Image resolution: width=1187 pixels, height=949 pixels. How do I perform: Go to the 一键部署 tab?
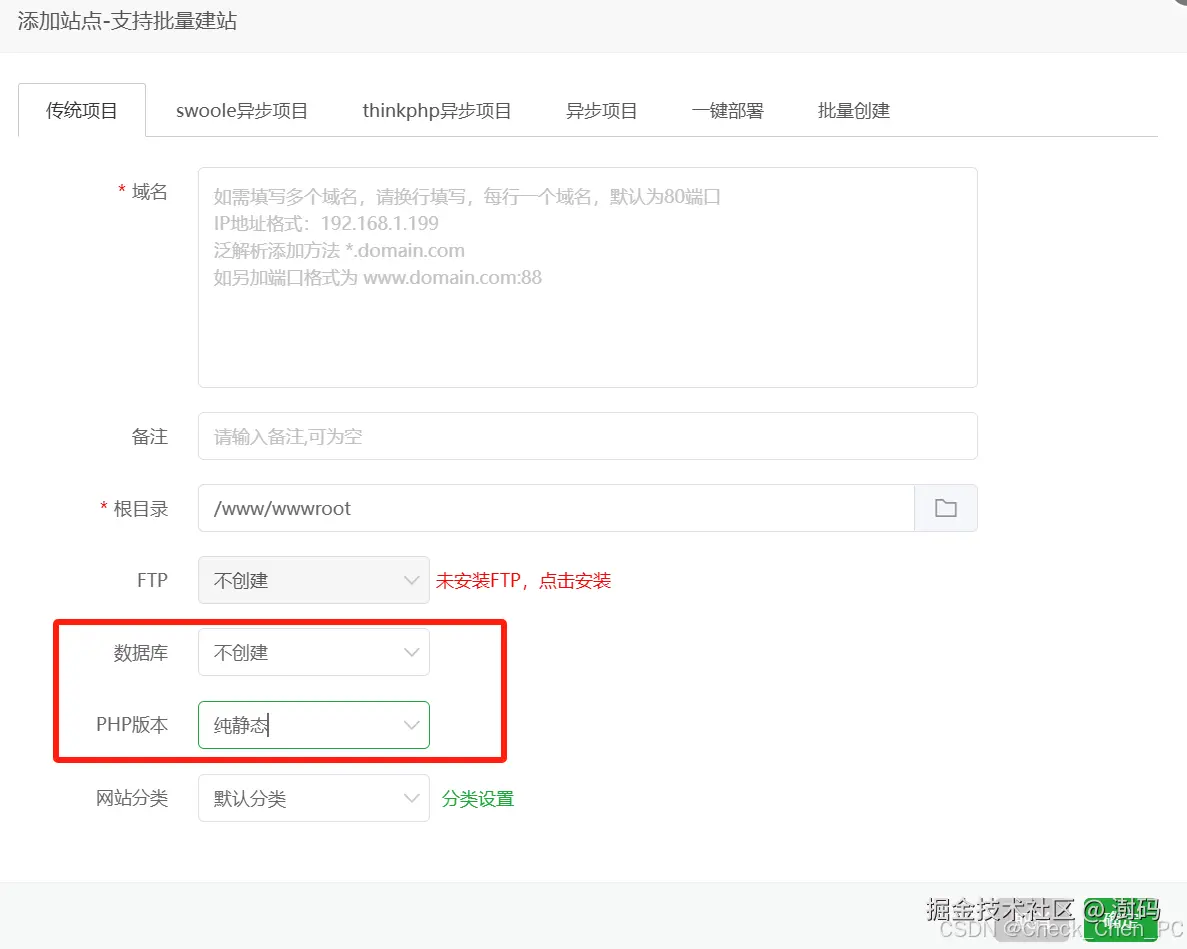(x=727, y=110)
